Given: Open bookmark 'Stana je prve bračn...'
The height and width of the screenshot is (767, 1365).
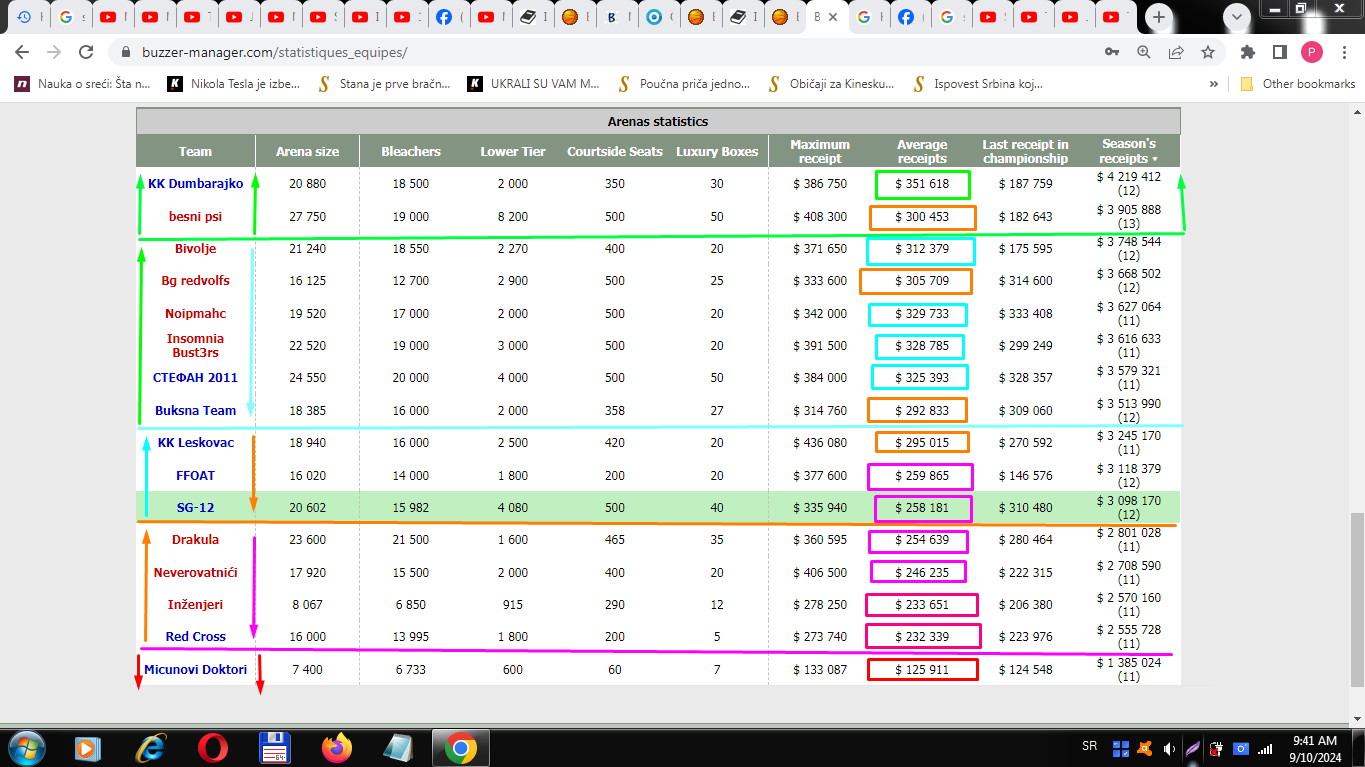Looking at the screenshot, I should [x=384, y=84].
